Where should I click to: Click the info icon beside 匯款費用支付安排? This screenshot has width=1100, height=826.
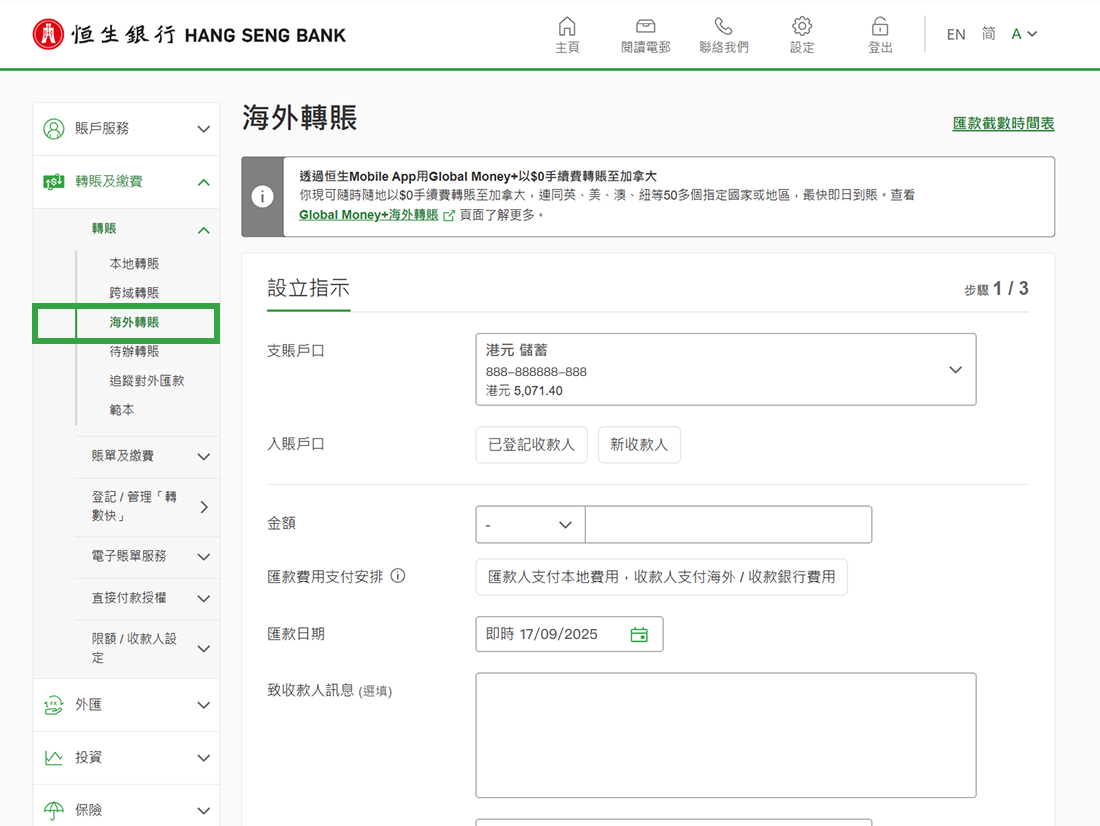[398, 576]
